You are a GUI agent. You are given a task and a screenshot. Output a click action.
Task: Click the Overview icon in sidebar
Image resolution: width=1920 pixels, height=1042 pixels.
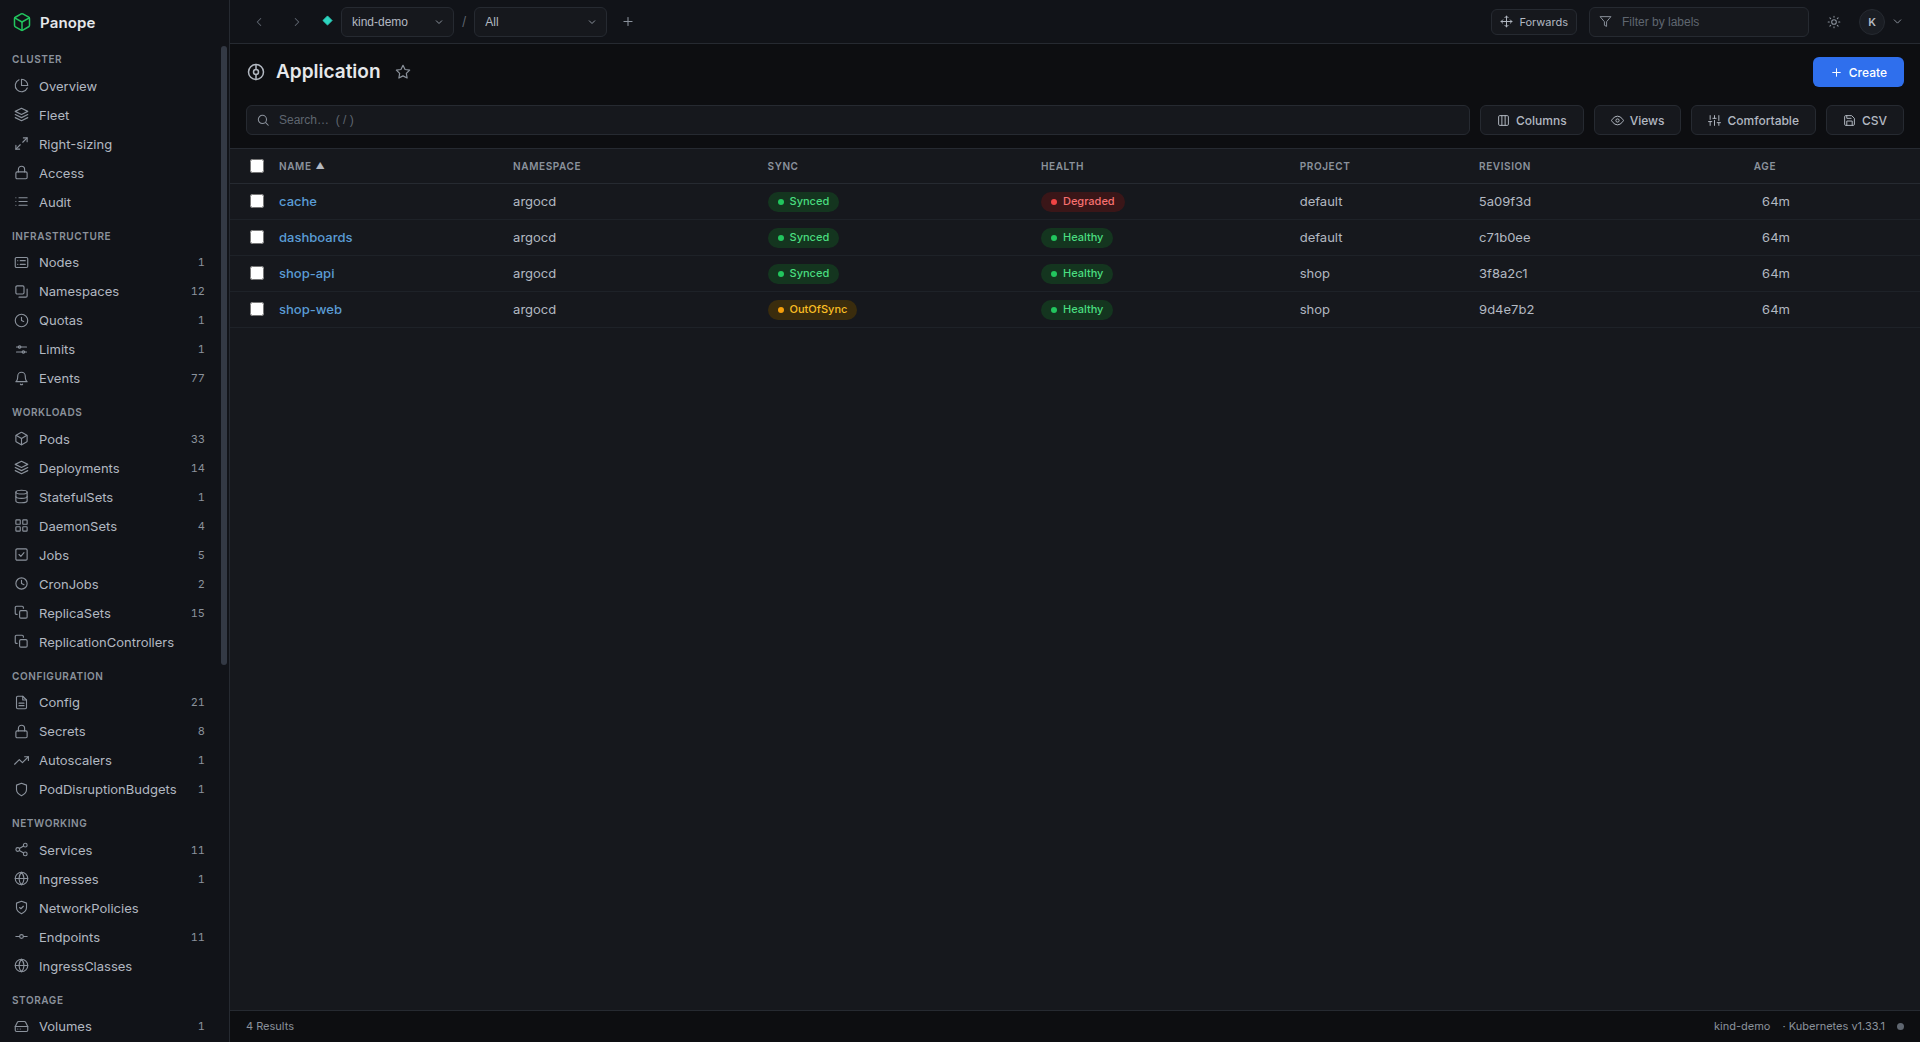pyautogui.click(x=21, y=86)
